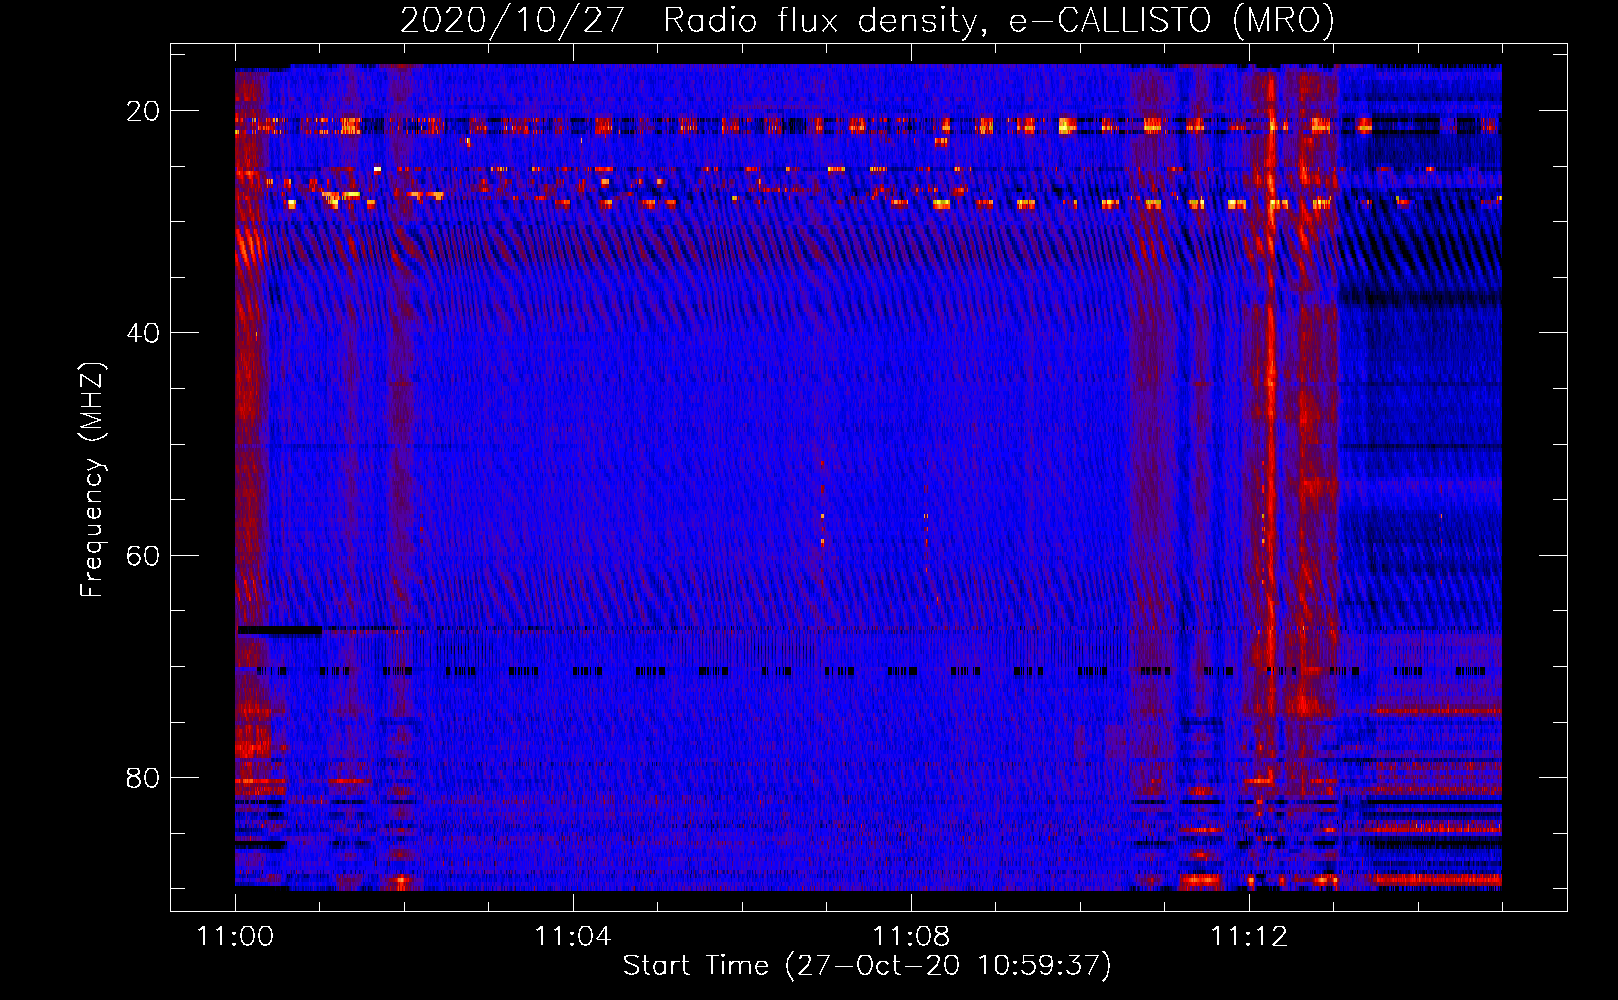Click the 60 MHz frequency tick label
1618x1000 pixels.
point(143,555)
